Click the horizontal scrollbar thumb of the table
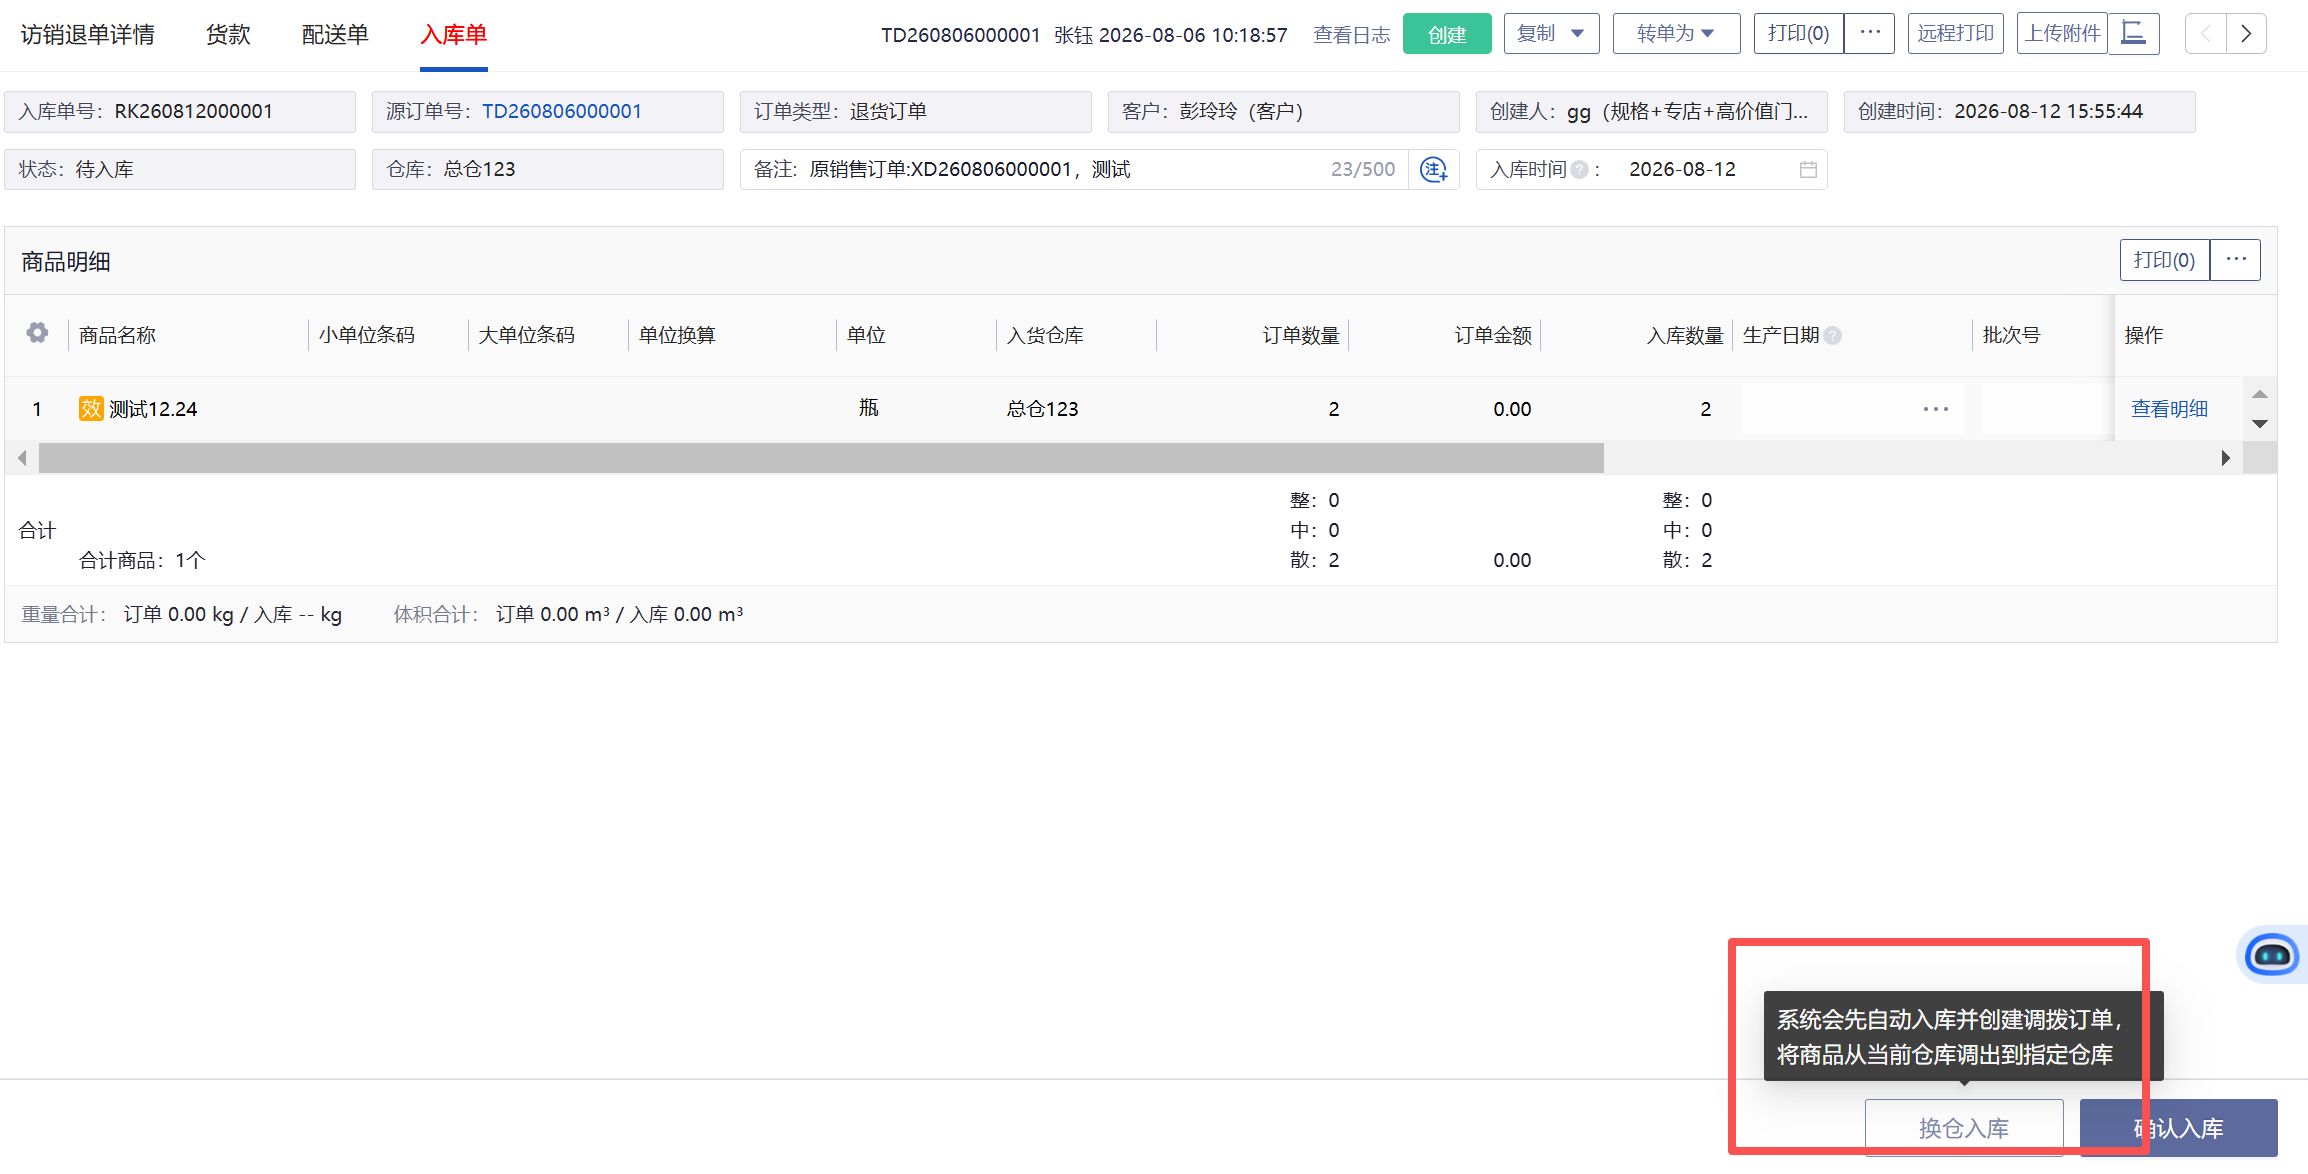The width and height of the screenshot is (2308, 1174). click(x=821, y=458)
